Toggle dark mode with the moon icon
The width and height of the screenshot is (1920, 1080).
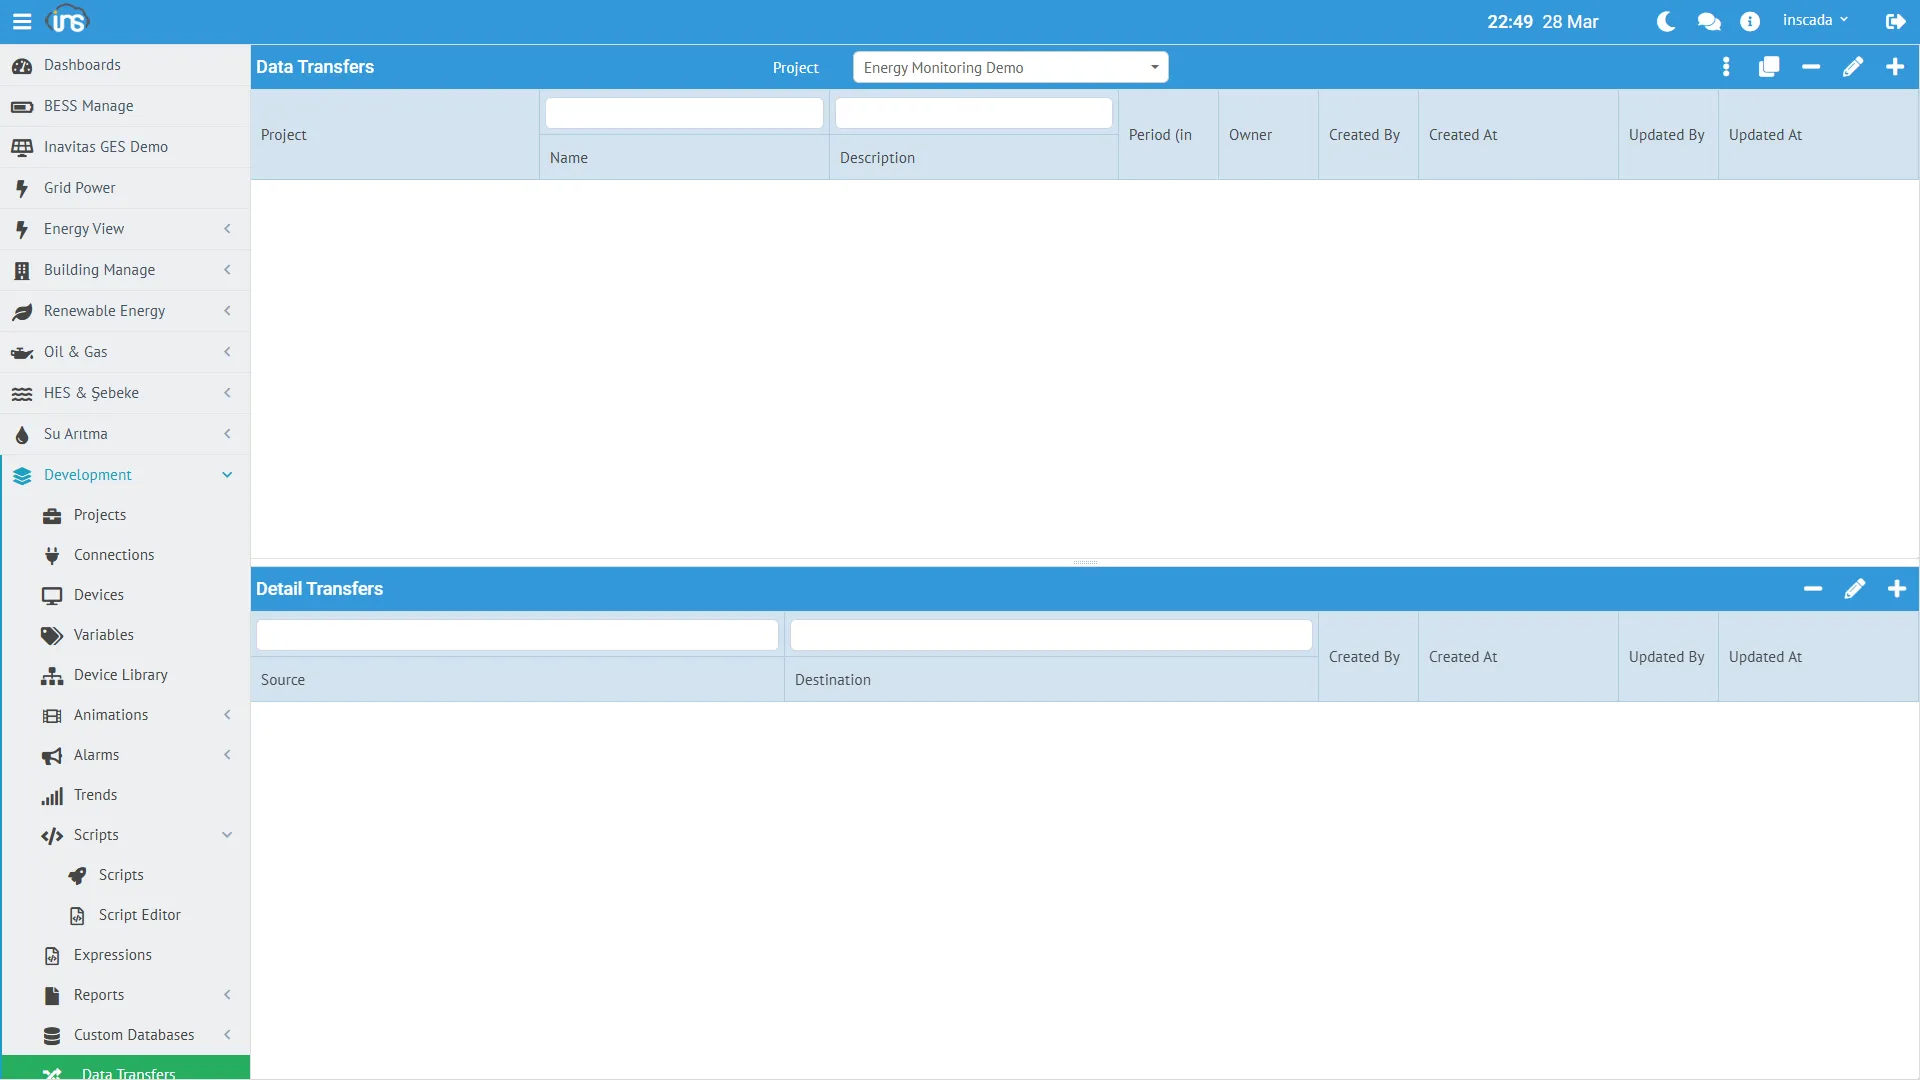pyautogui.click(x=1666, y=21)
